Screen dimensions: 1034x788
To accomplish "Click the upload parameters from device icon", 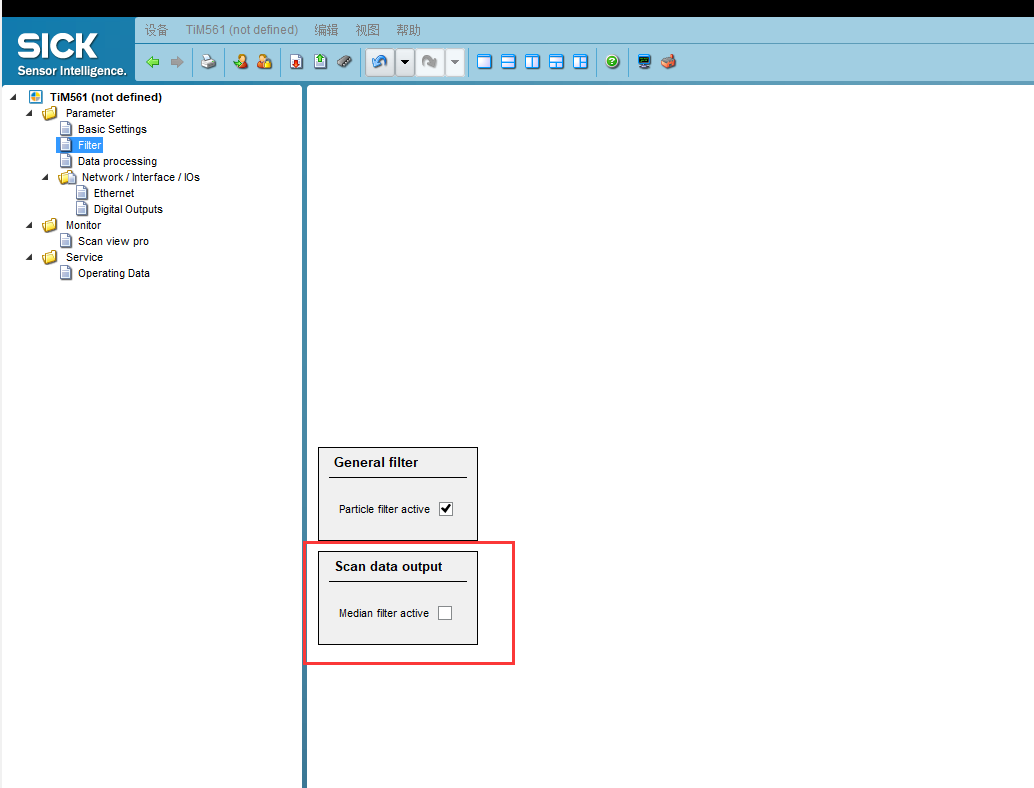I will pos(320,61).
